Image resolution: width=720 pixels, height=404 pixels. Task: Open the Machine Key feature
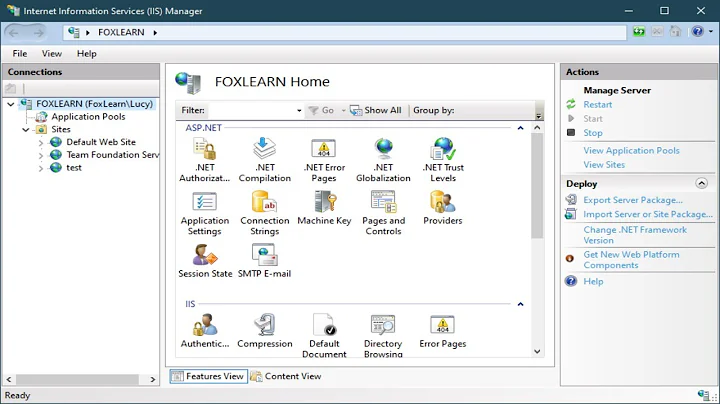coord(324,208)
